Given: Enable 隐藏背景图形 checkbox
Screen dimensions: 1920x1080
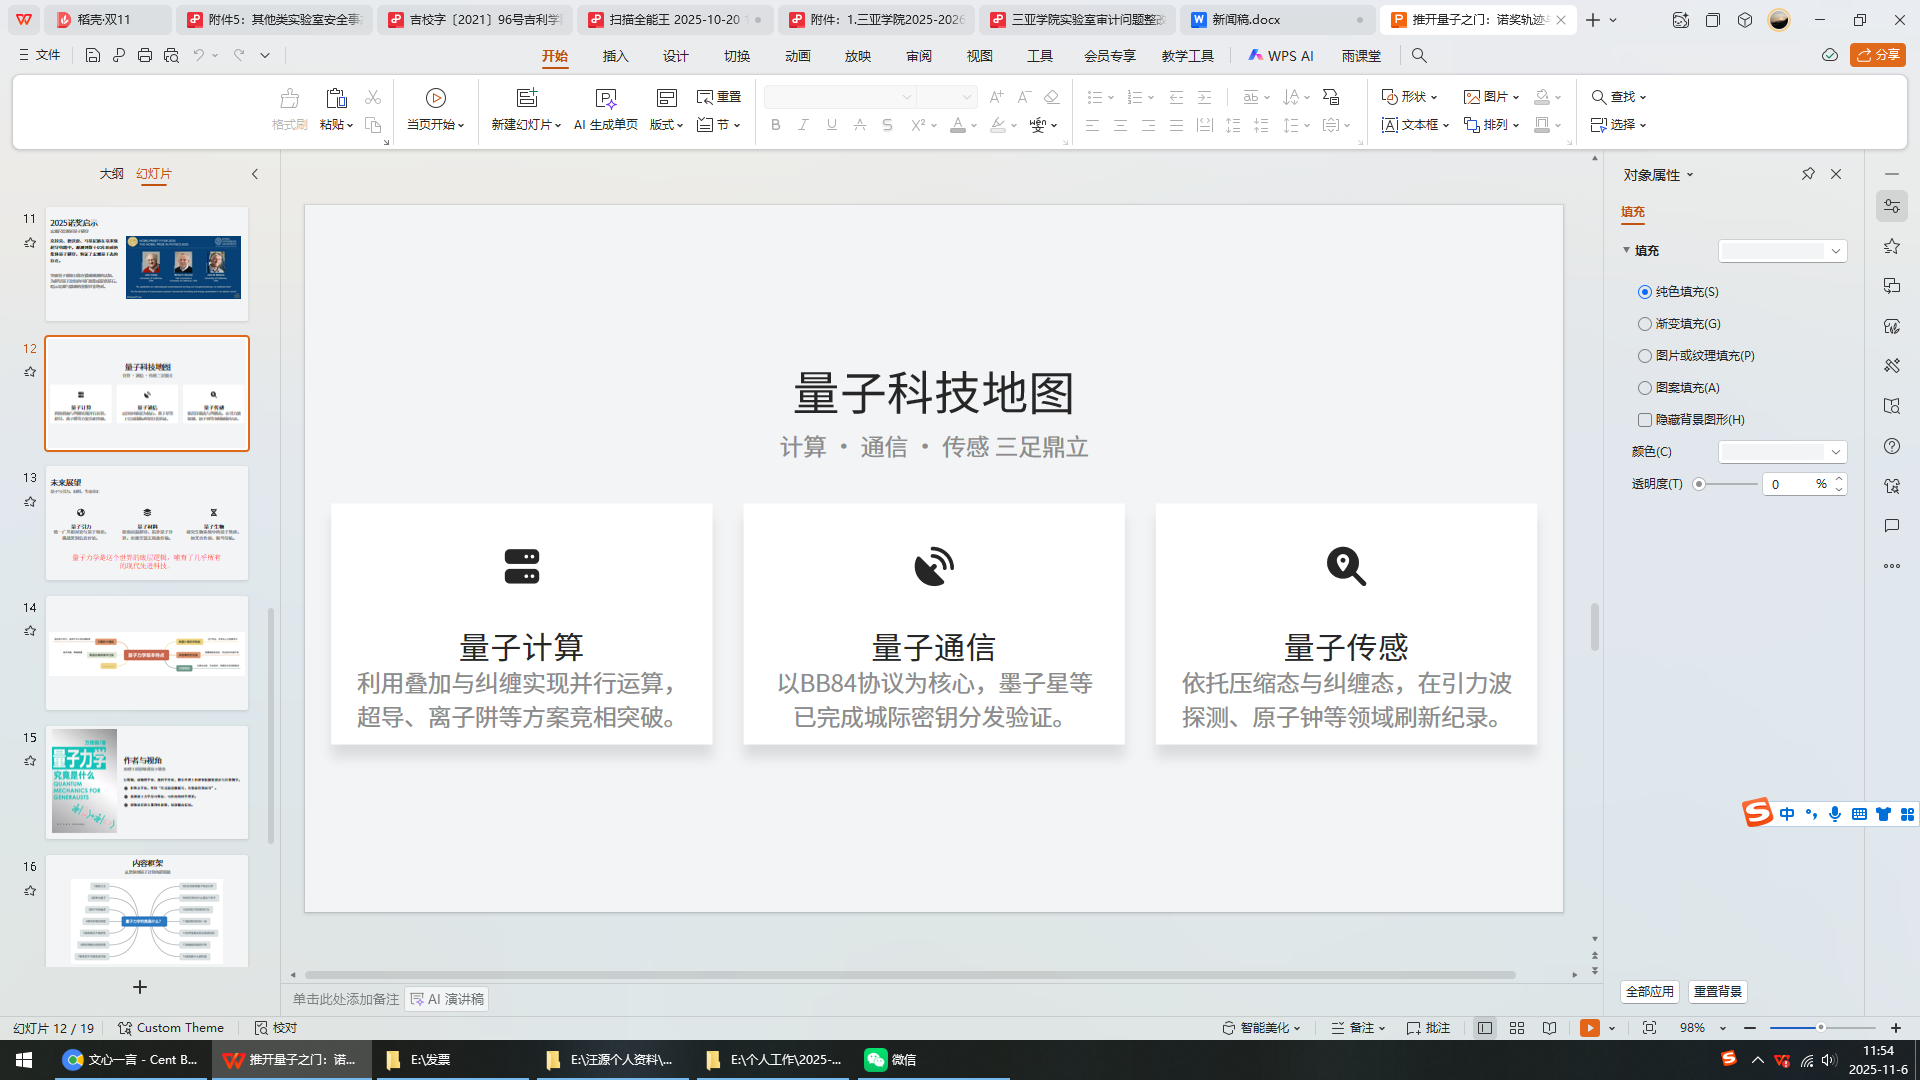Looking at the screenshot, I should pos(1645,420).
